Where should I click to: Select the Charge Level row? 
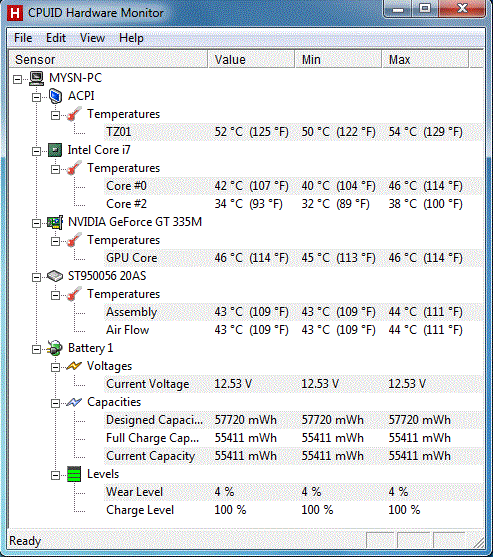pyautogui.click(x=293, y=510)
